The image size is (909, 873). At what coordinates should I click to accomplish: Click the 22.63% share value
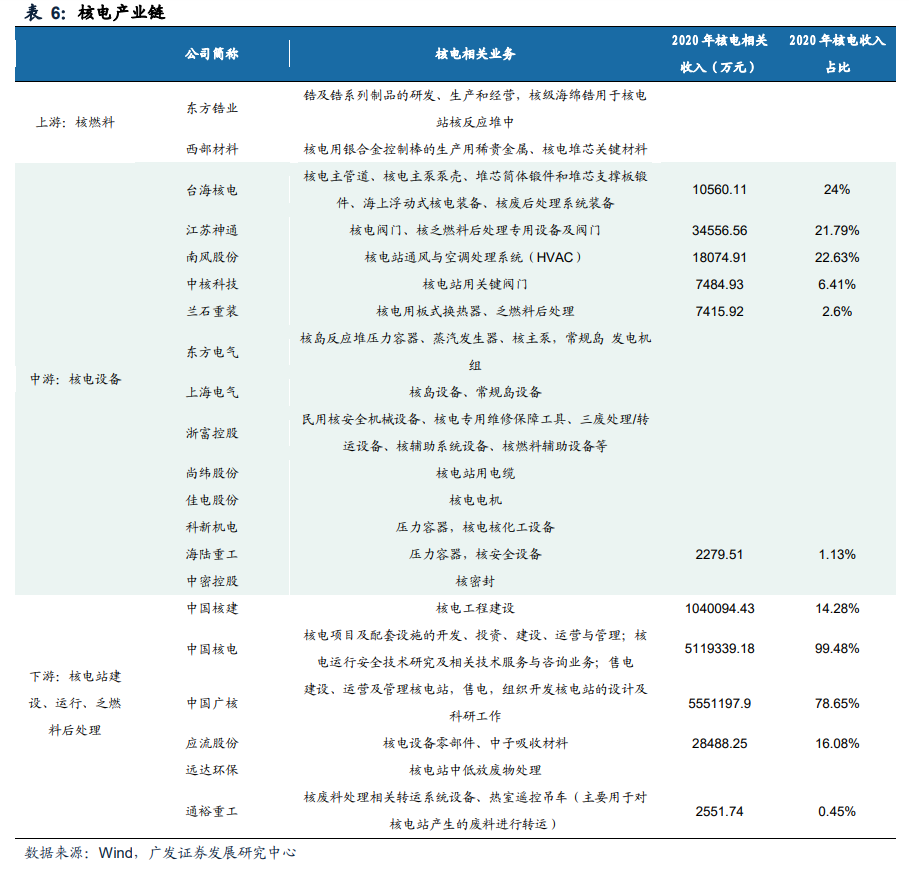point(837,257)
